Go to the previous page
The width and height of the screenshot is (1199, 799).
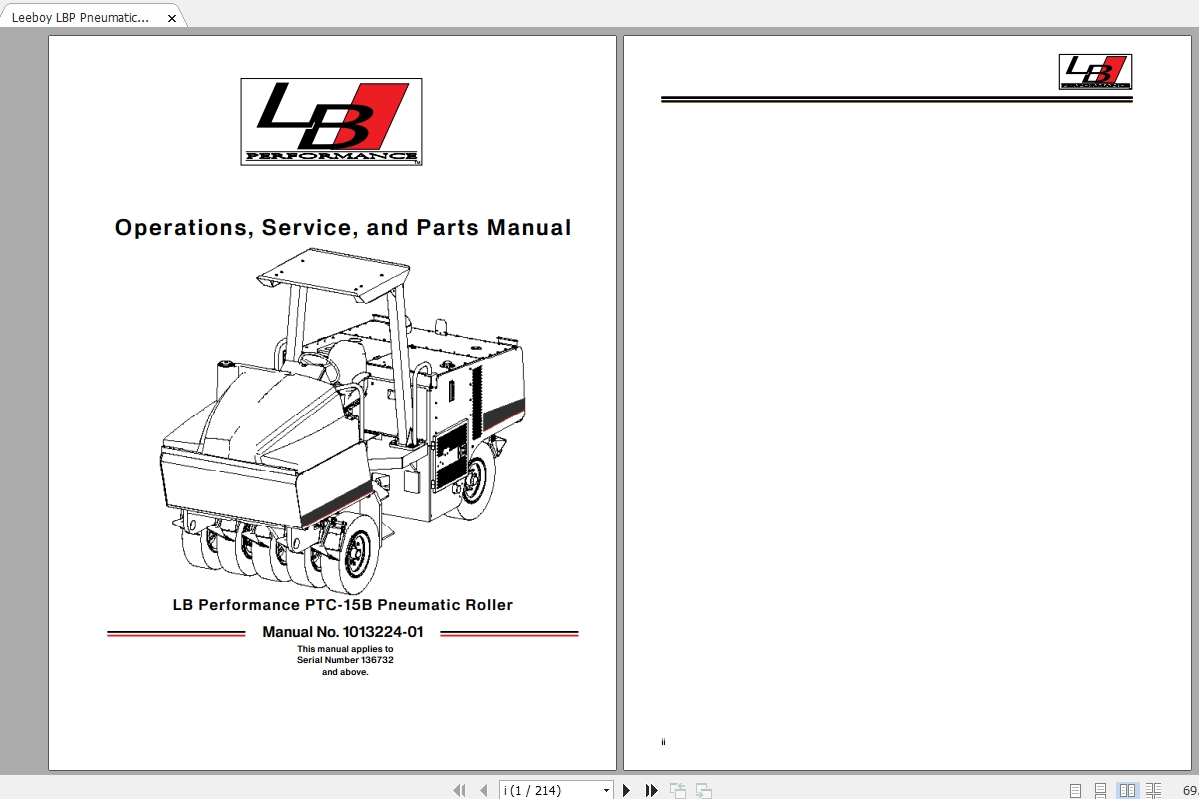tap(483, 790)
